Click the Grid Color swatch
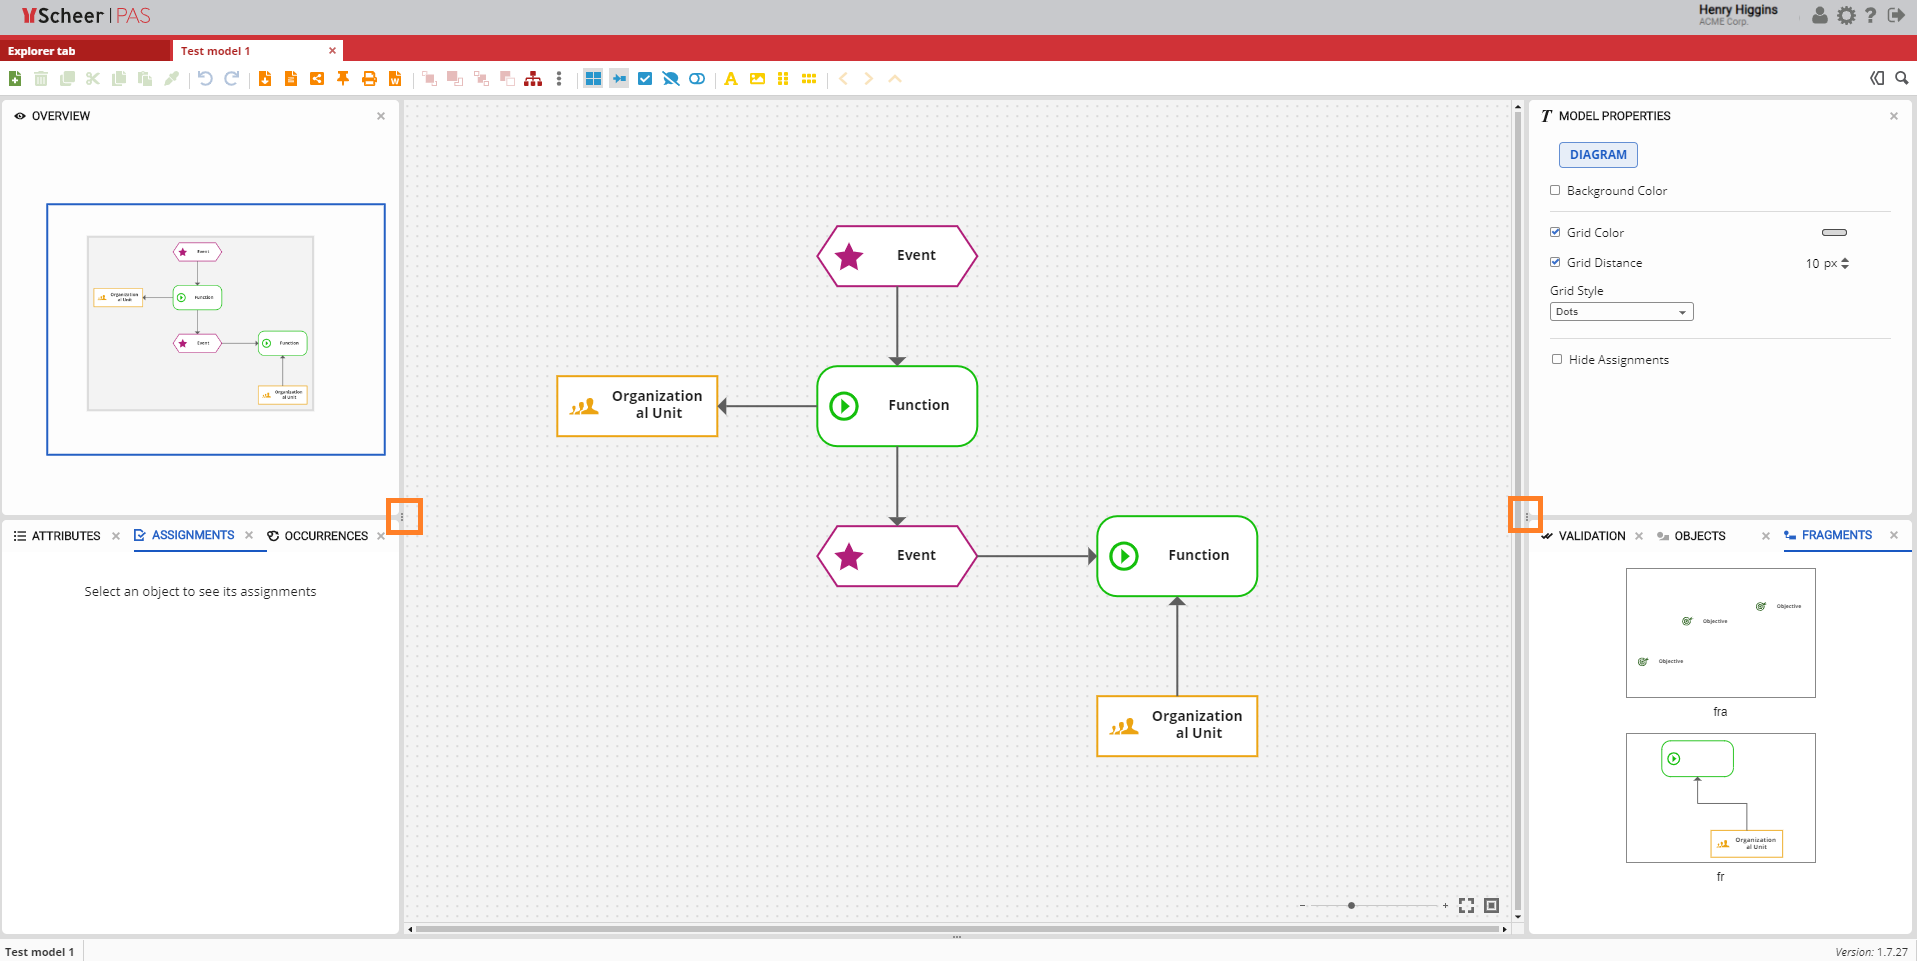The width and height of the screenshot is (1917, 961). pyautogui.click(x=1834, y=232)
